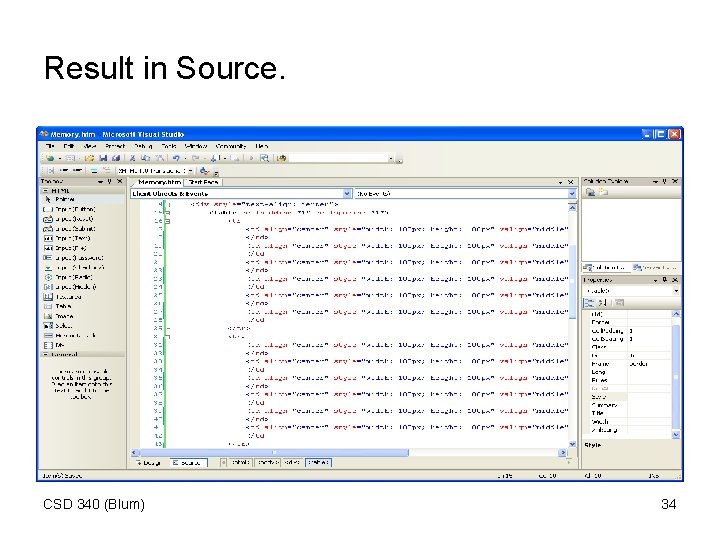Click the <div> tag navigator button
This screenshot has width=720, height=540.
point(292,462)
